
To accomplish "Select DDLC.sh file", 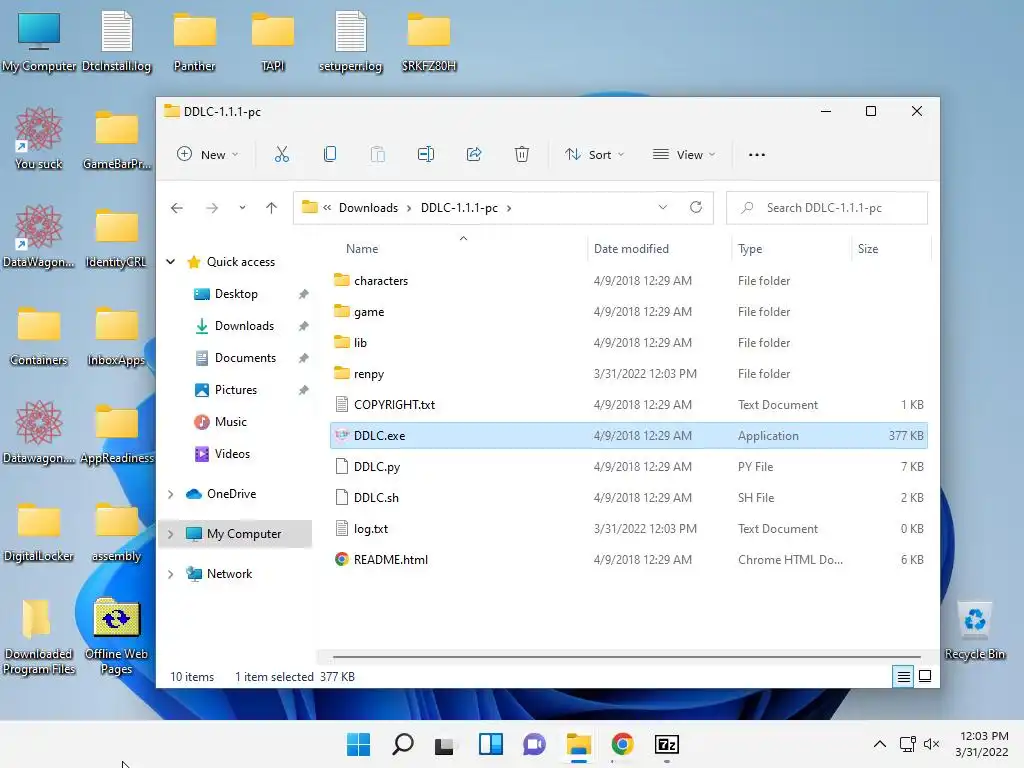I will click(x=628, y=498).
